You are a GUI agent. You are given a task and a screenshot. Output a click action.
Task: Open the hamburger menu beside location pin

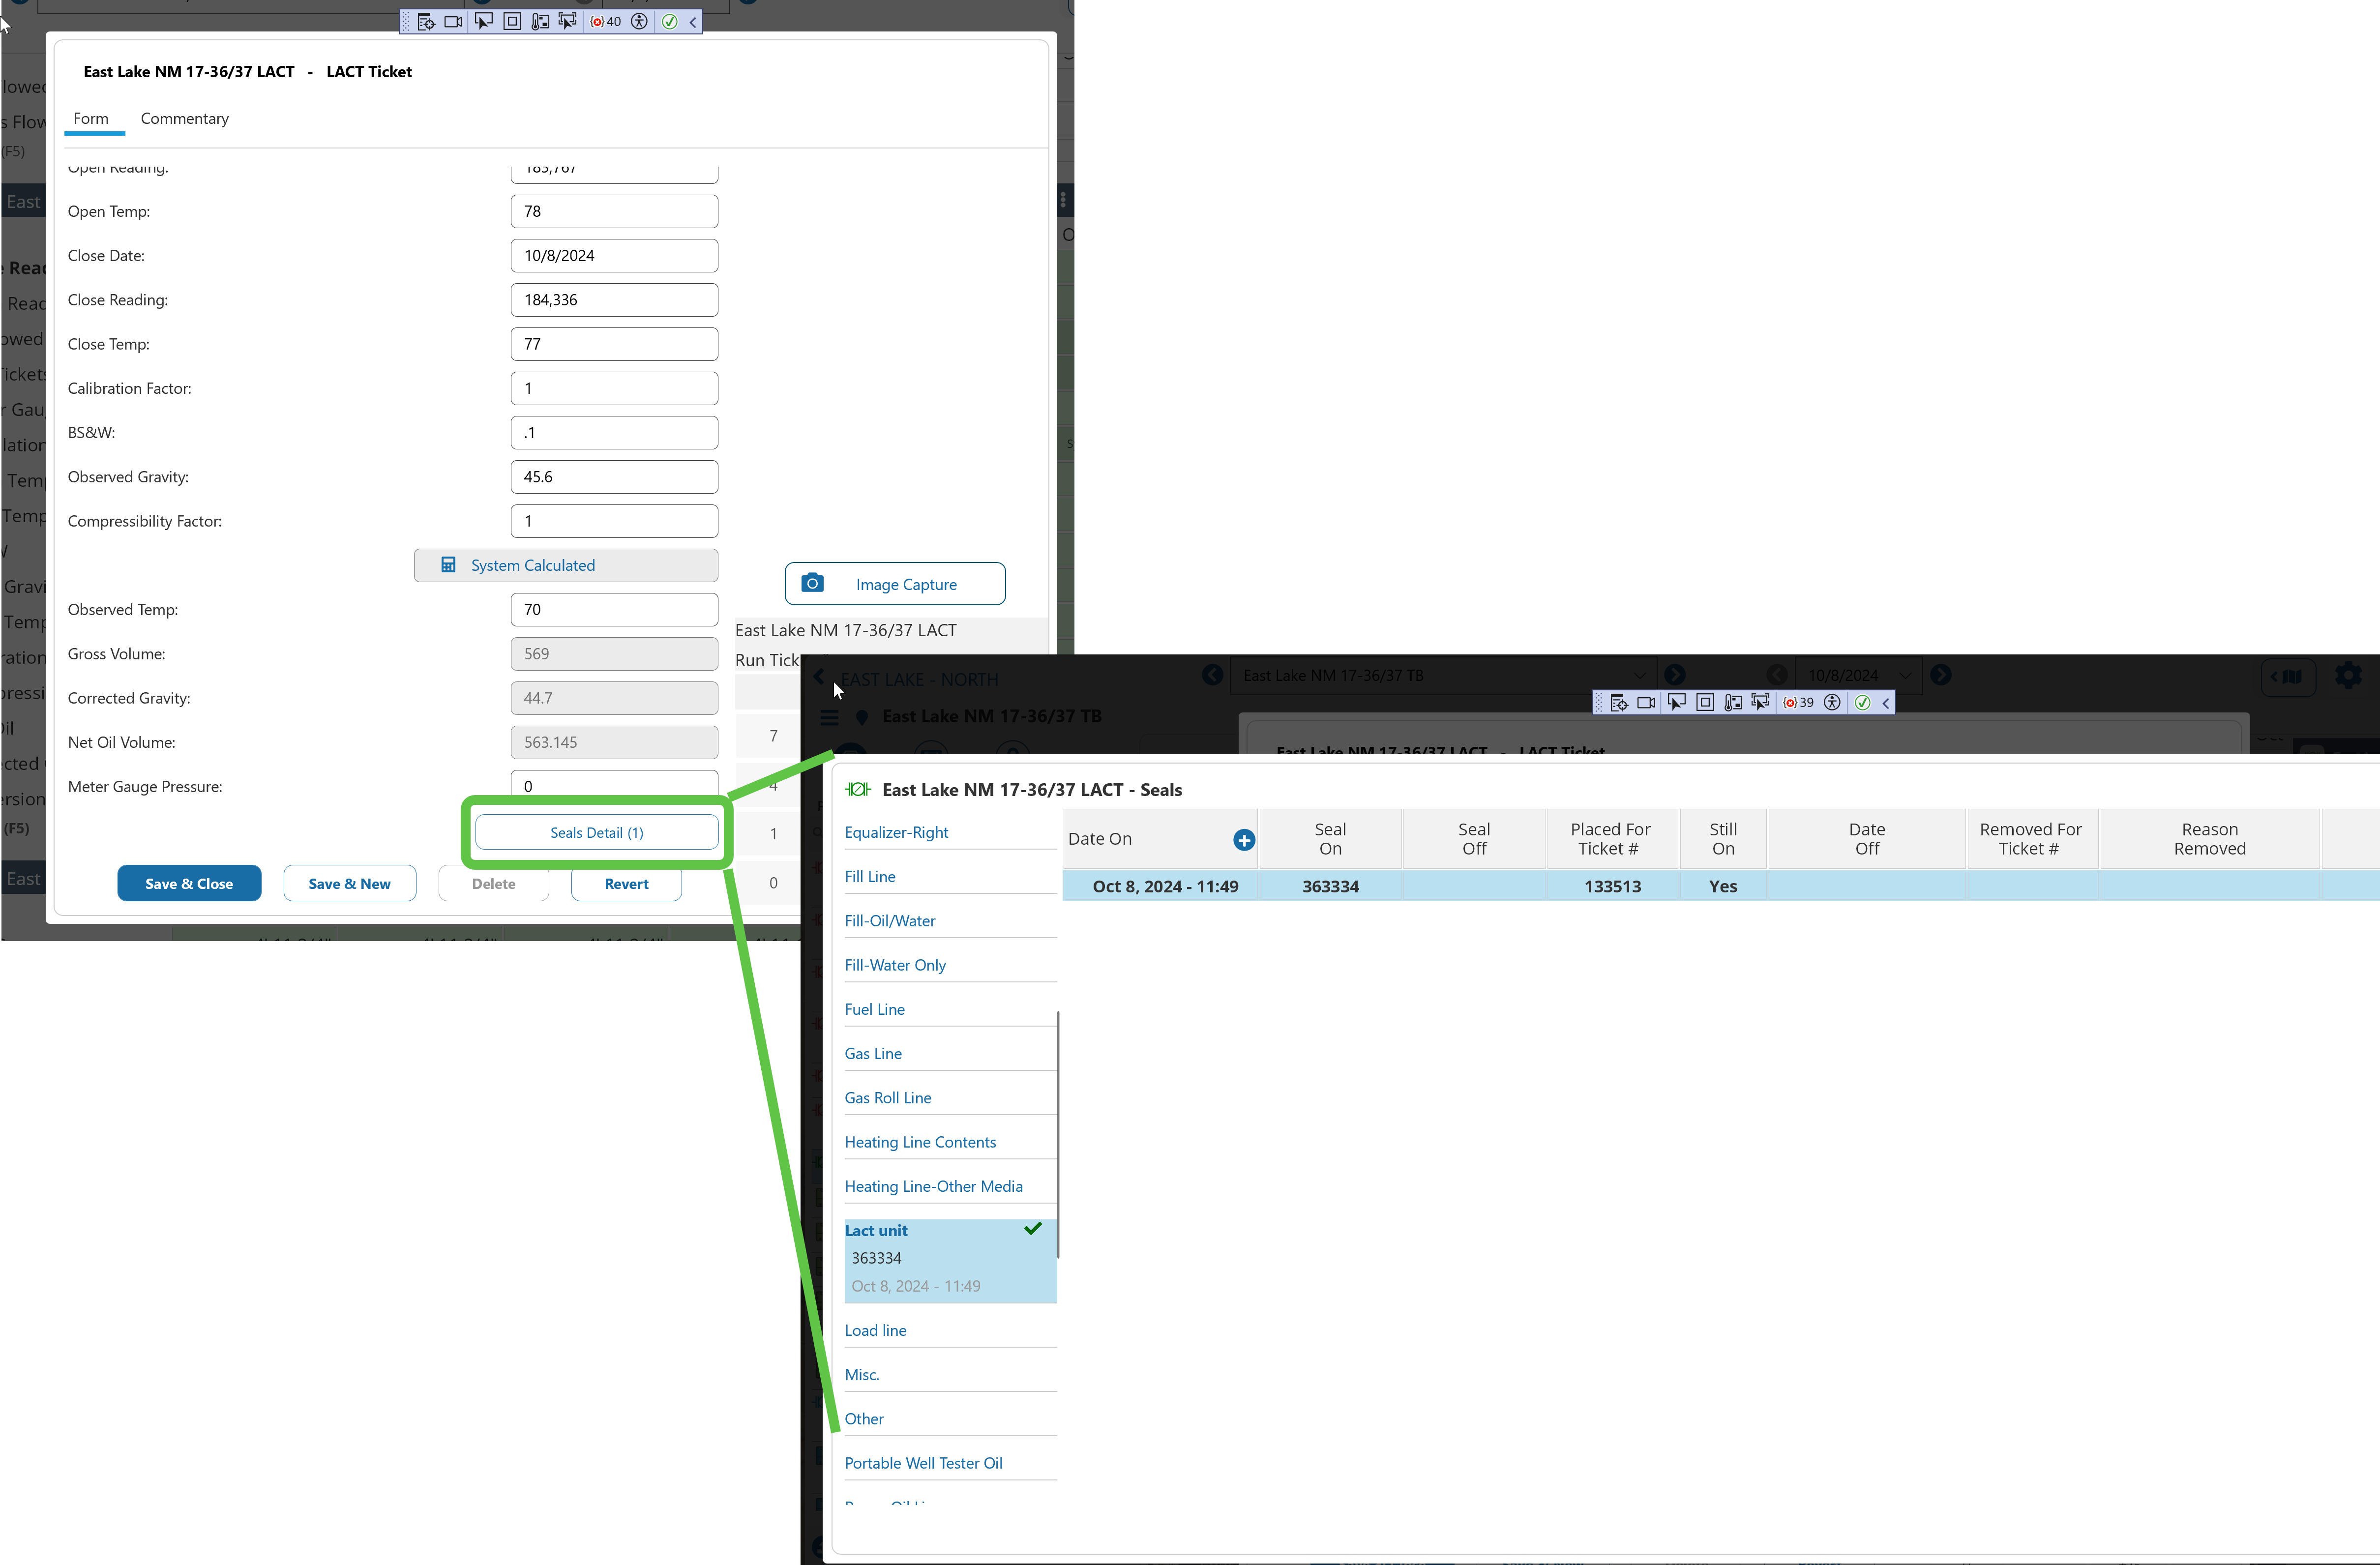(829, 717)
